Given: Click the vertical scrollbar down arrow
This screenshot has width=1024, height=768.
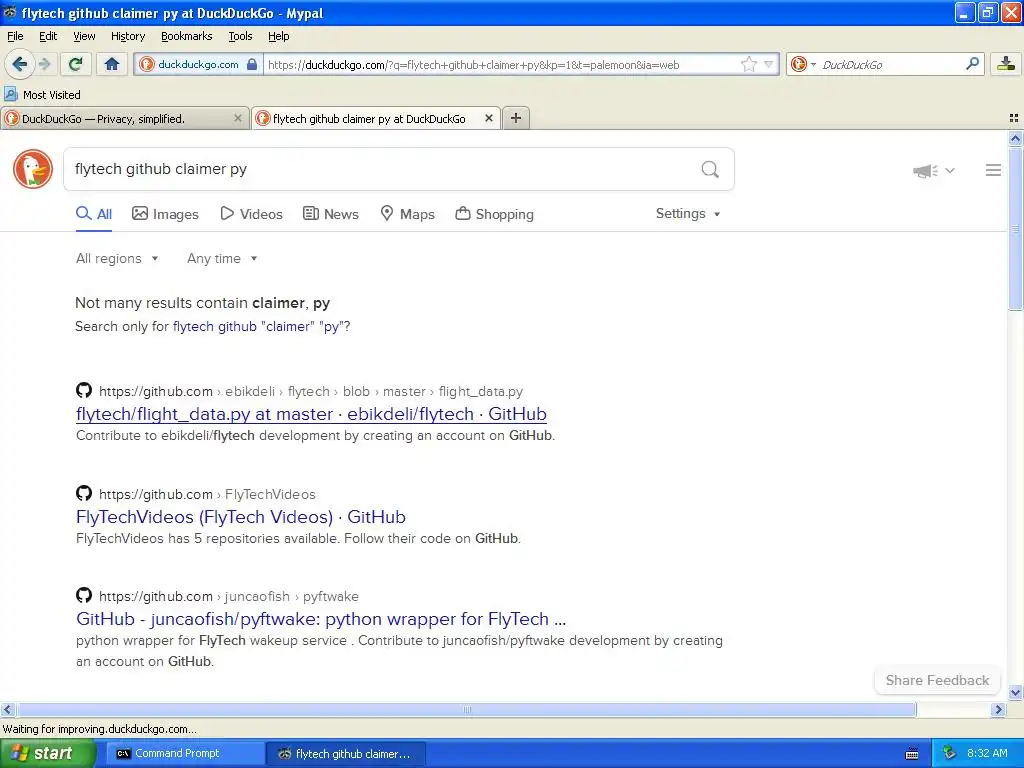Looking at the screenshot, I should point(1015,693).
